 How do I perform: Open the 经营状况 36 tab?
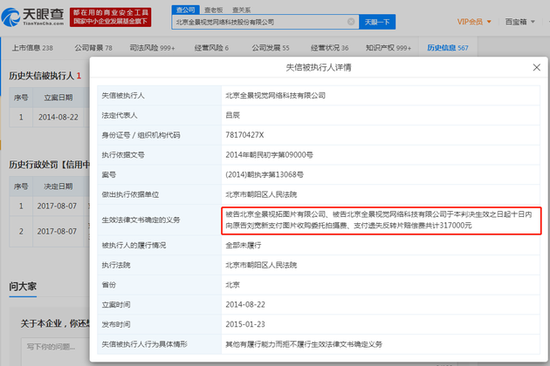(x=329, y=48)
